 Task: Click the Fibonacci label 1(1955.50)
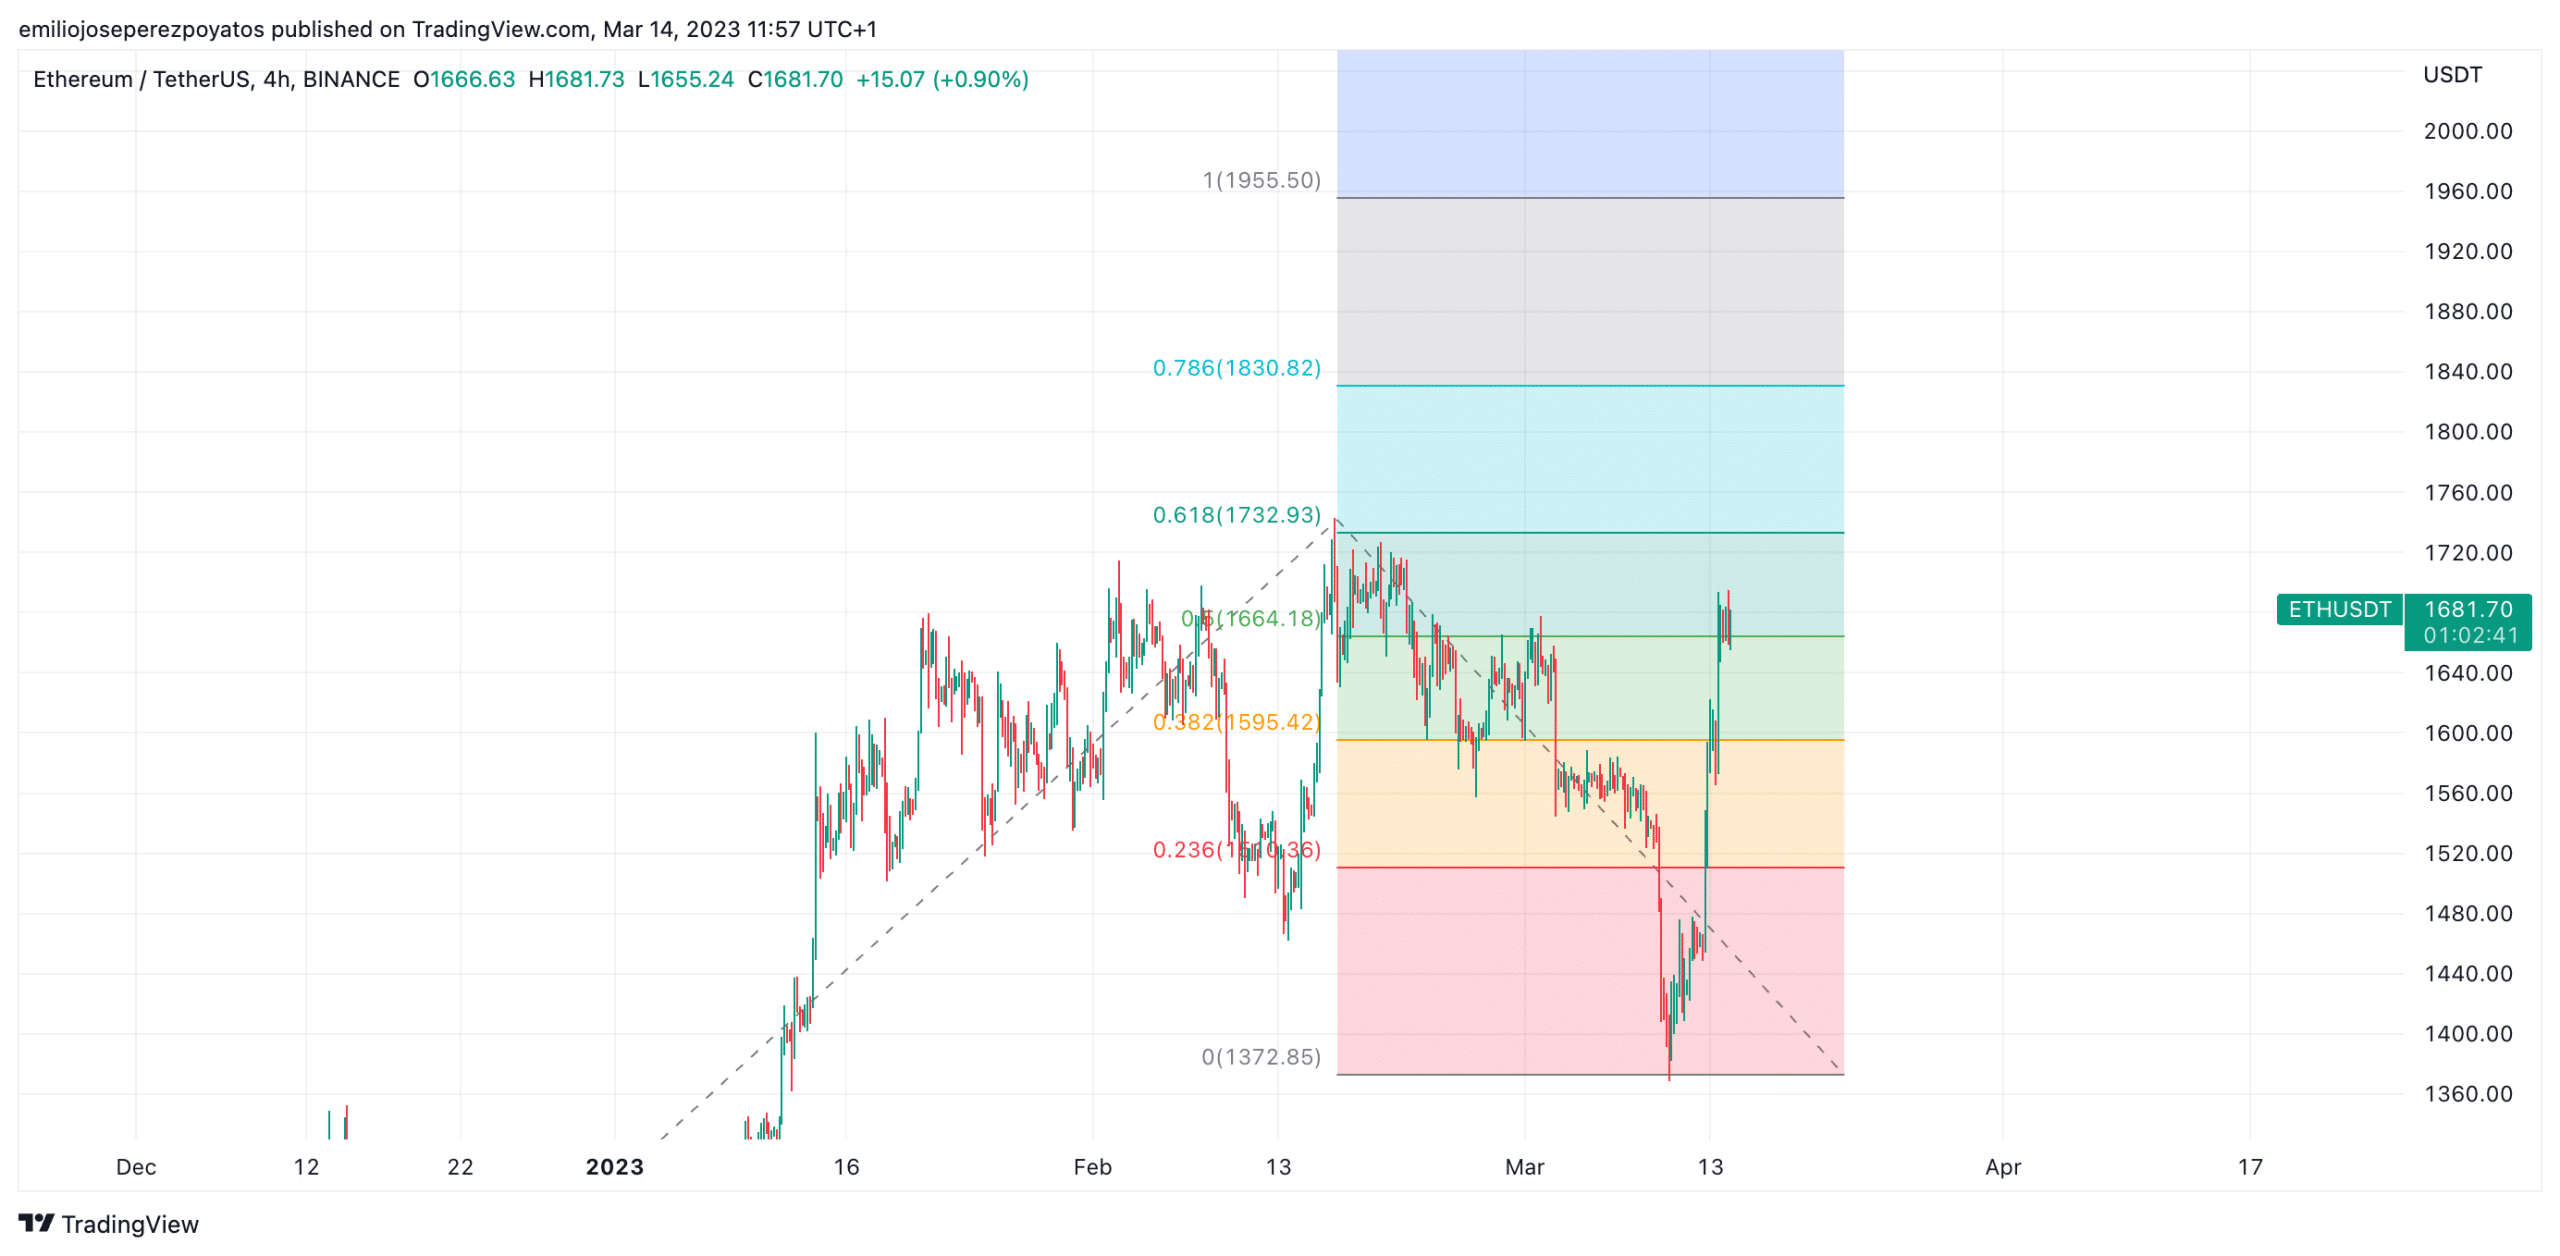click(1261, 180)
